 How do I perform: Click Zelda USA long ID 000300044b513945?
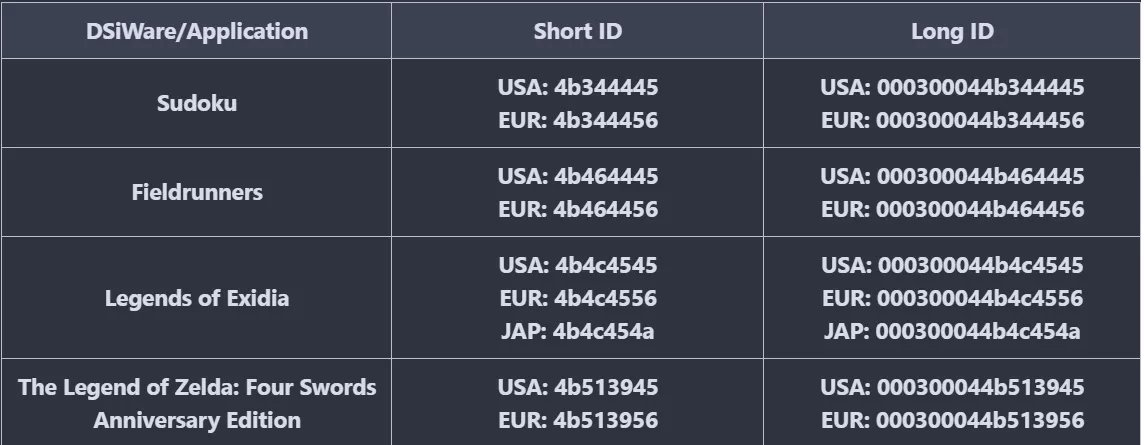951,387
